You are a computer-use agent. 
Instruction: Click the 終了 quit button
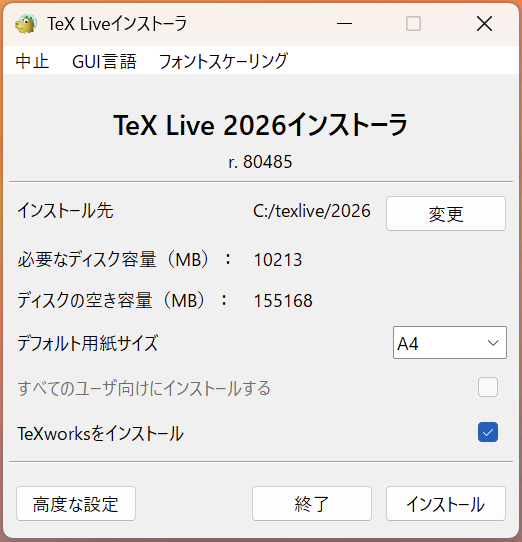[312, 504]
